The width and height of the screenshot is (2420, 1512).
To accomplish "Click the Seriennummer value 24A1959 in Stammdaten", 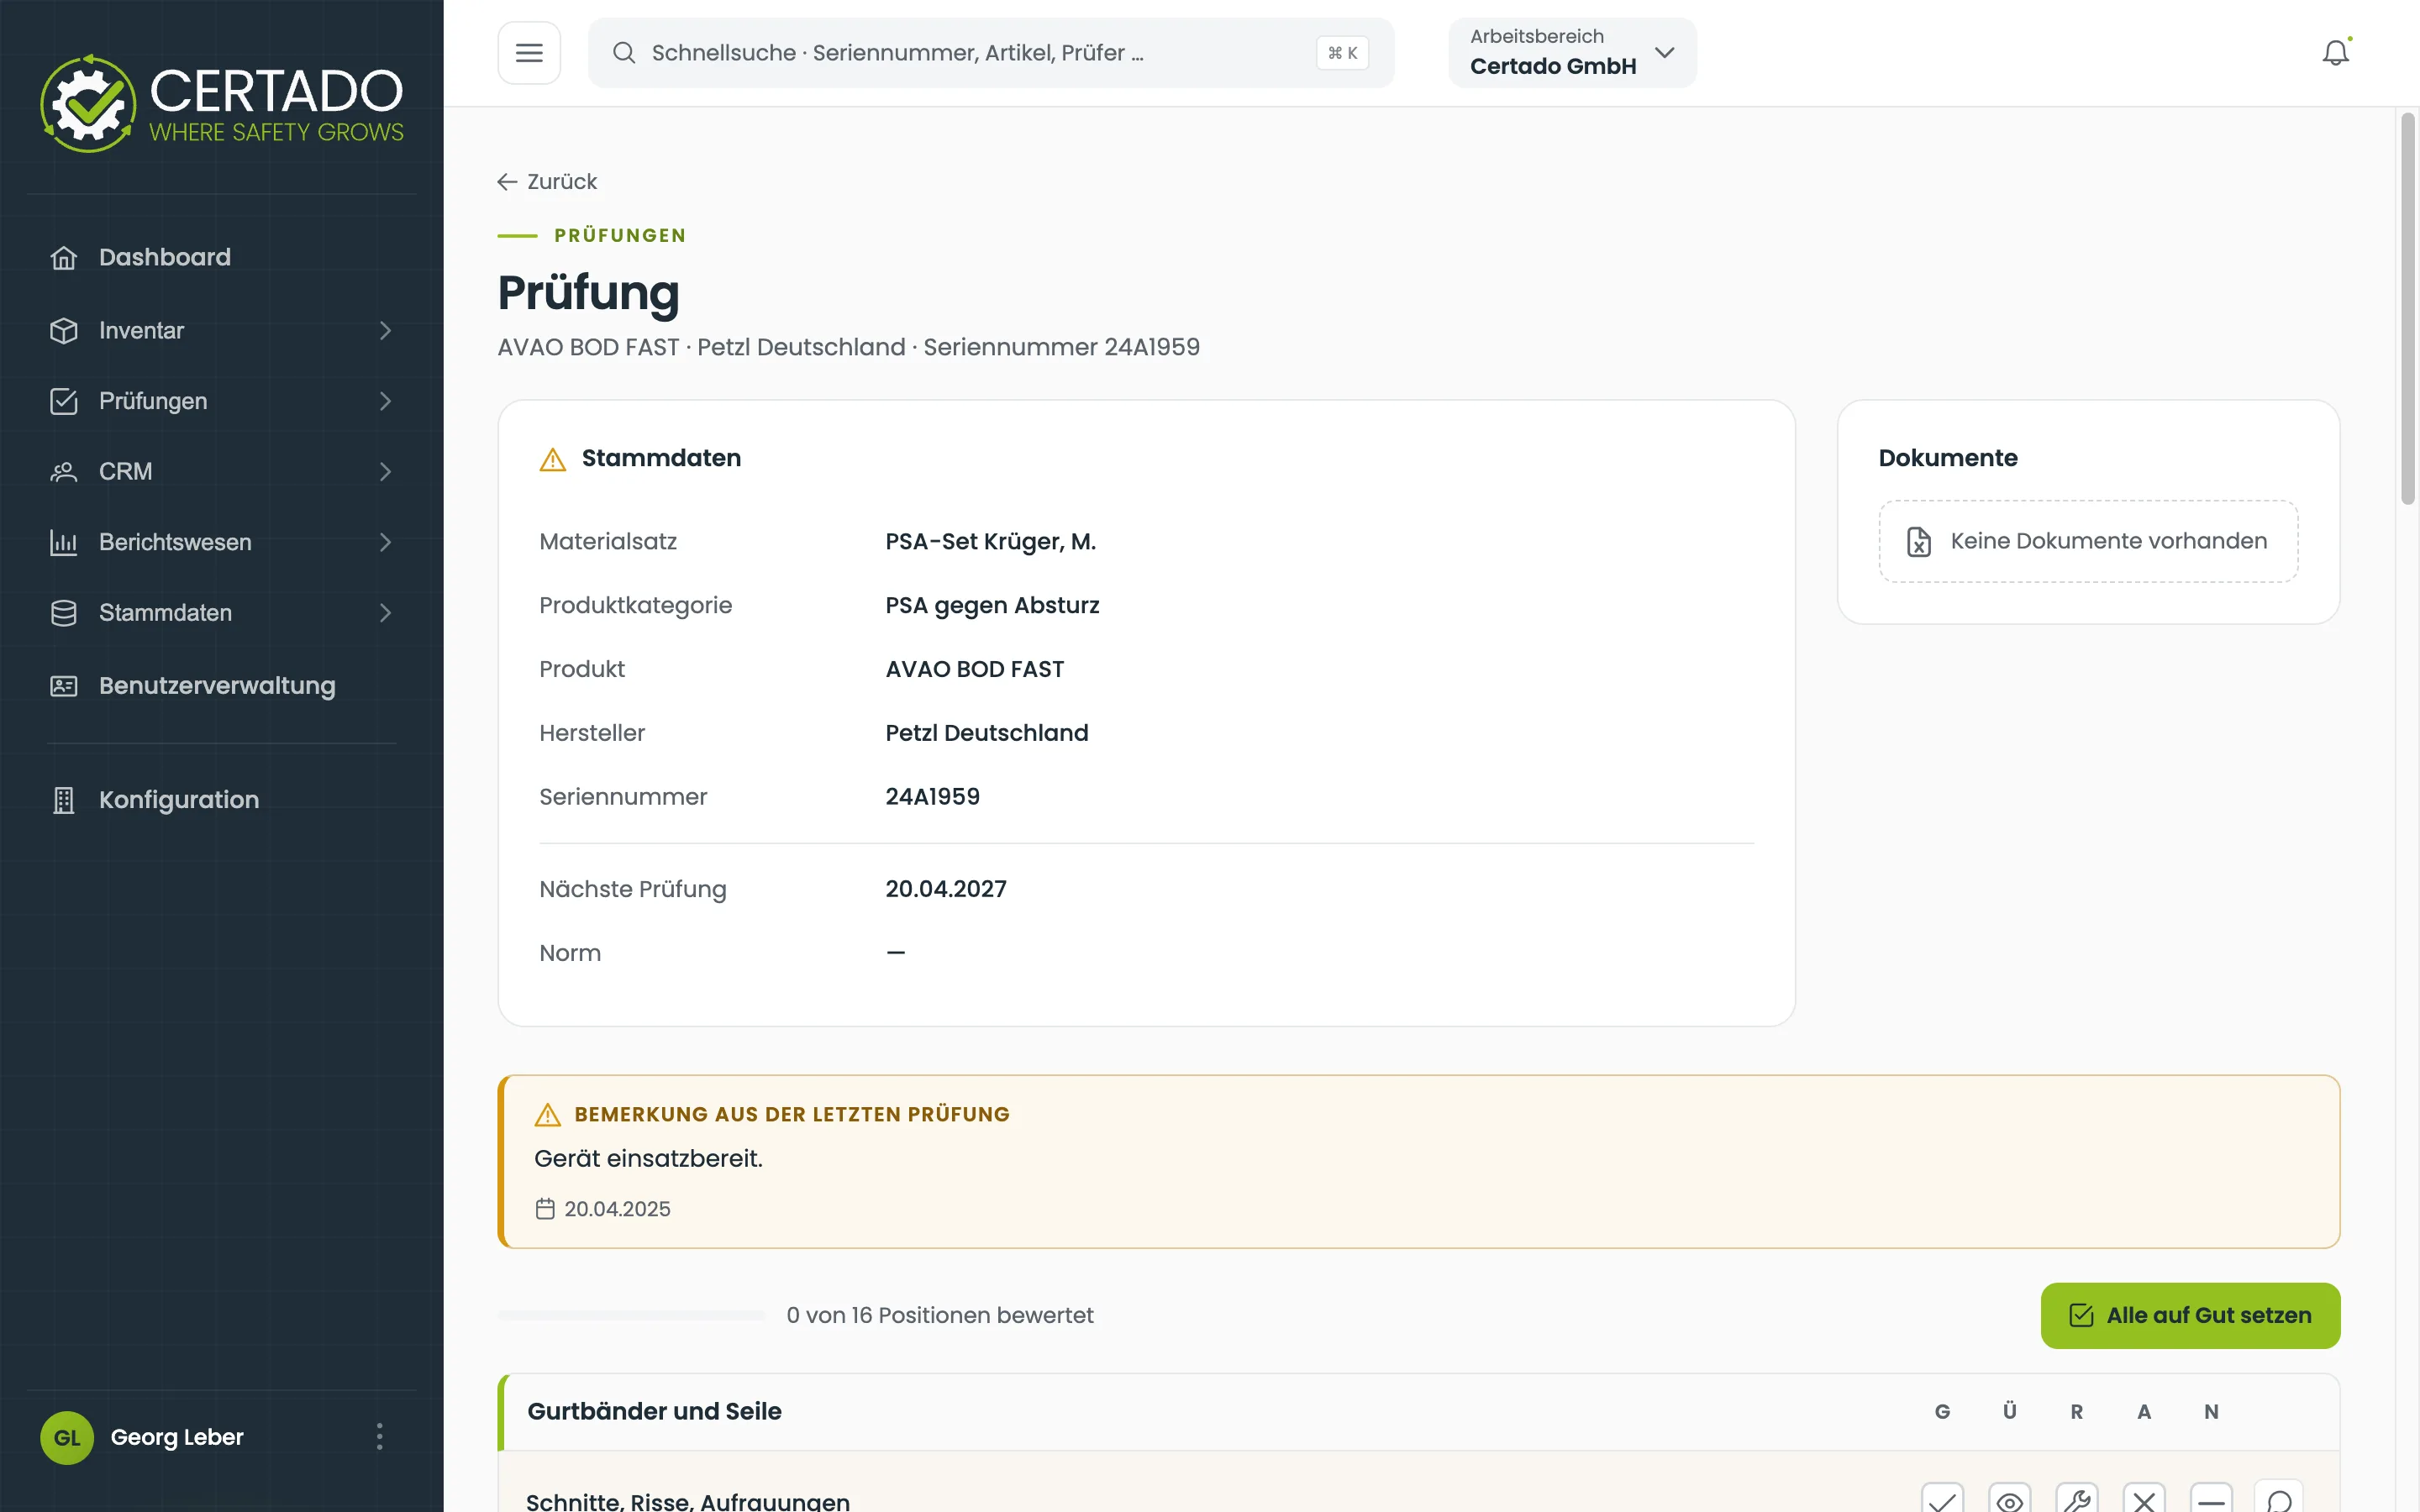I will click(x=932, y=797).
